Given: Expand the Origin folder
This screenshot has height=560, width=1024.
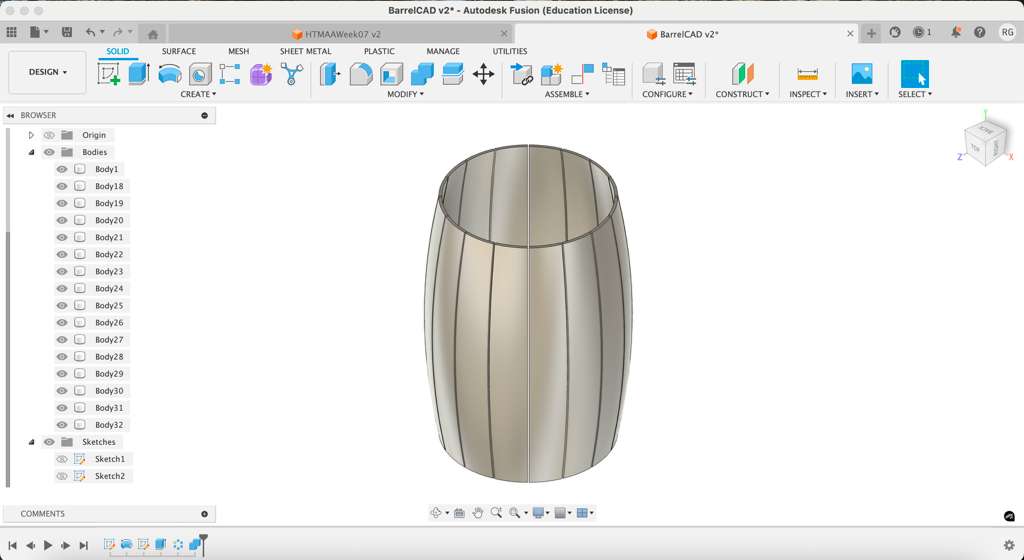Looking at the screenshot, I should click(31, 135).
